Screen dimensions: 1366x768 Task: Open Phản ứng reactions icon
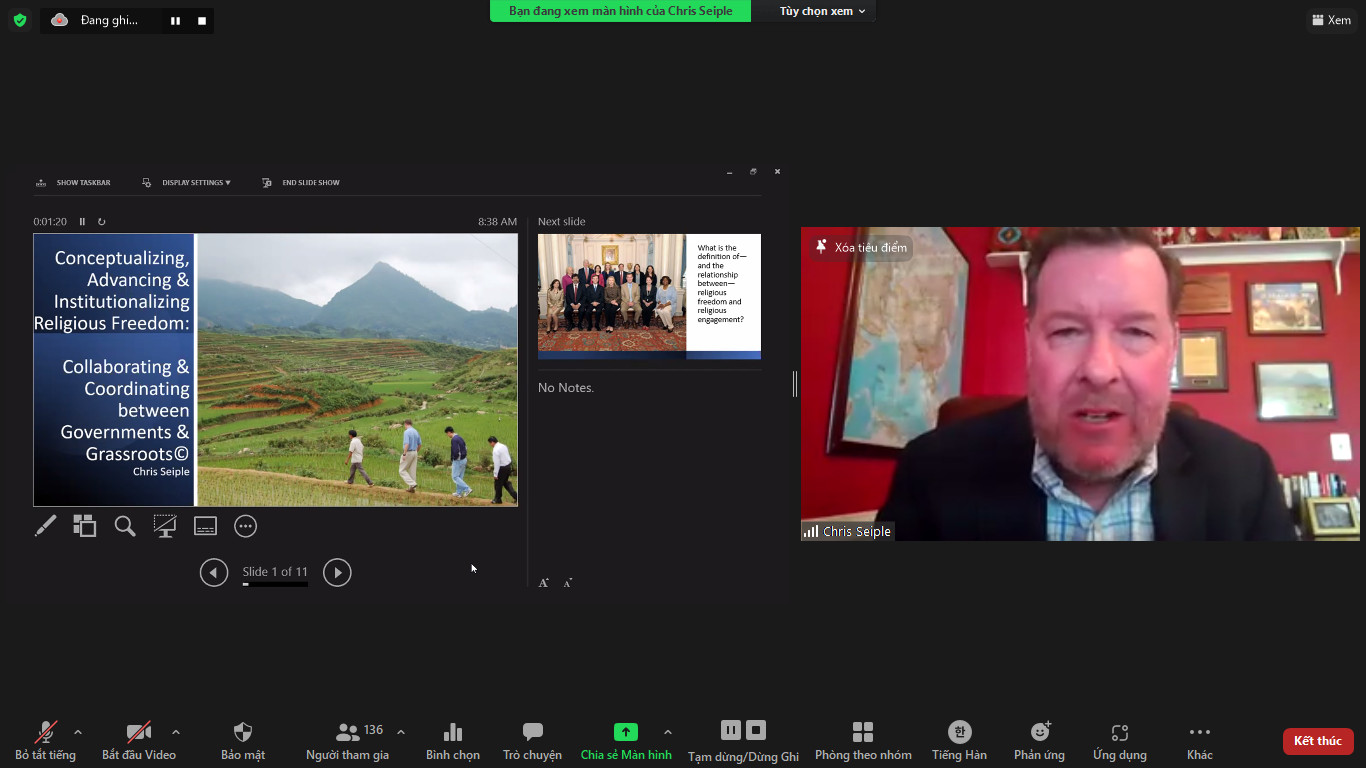(1039, 740)
